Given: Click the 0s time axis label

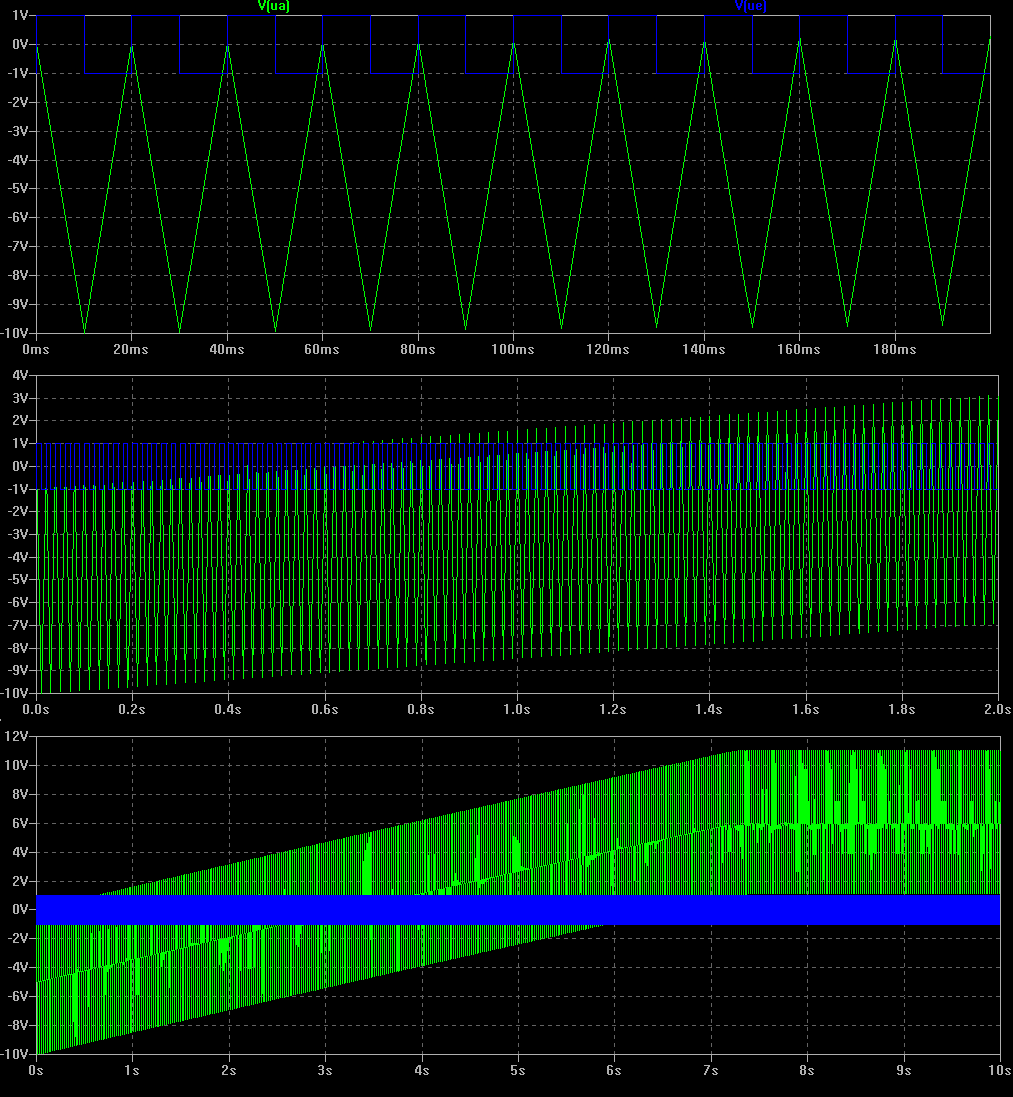Looking at the screenshot, I should (x=36, y=1070).
